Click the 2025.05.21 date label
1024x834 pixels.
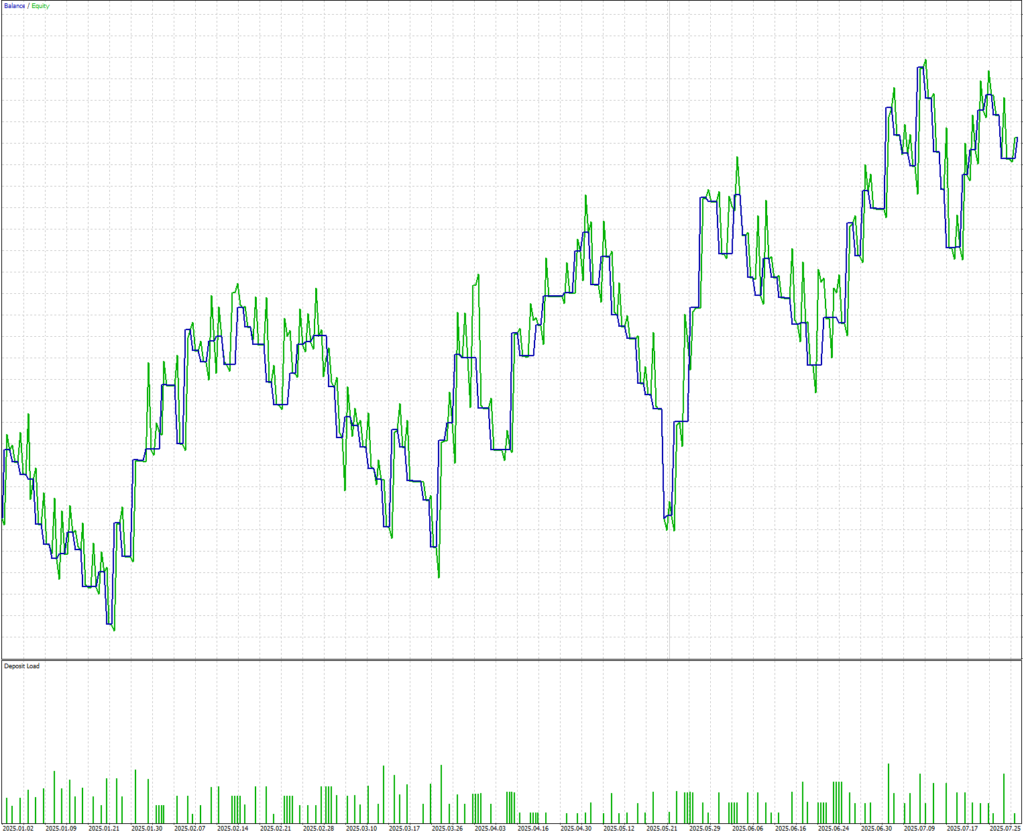(663, 828)
